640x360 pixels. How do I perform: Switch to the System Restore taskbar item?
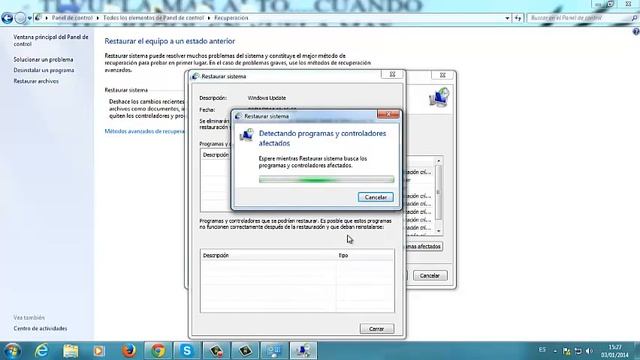(x=303, y=351)
